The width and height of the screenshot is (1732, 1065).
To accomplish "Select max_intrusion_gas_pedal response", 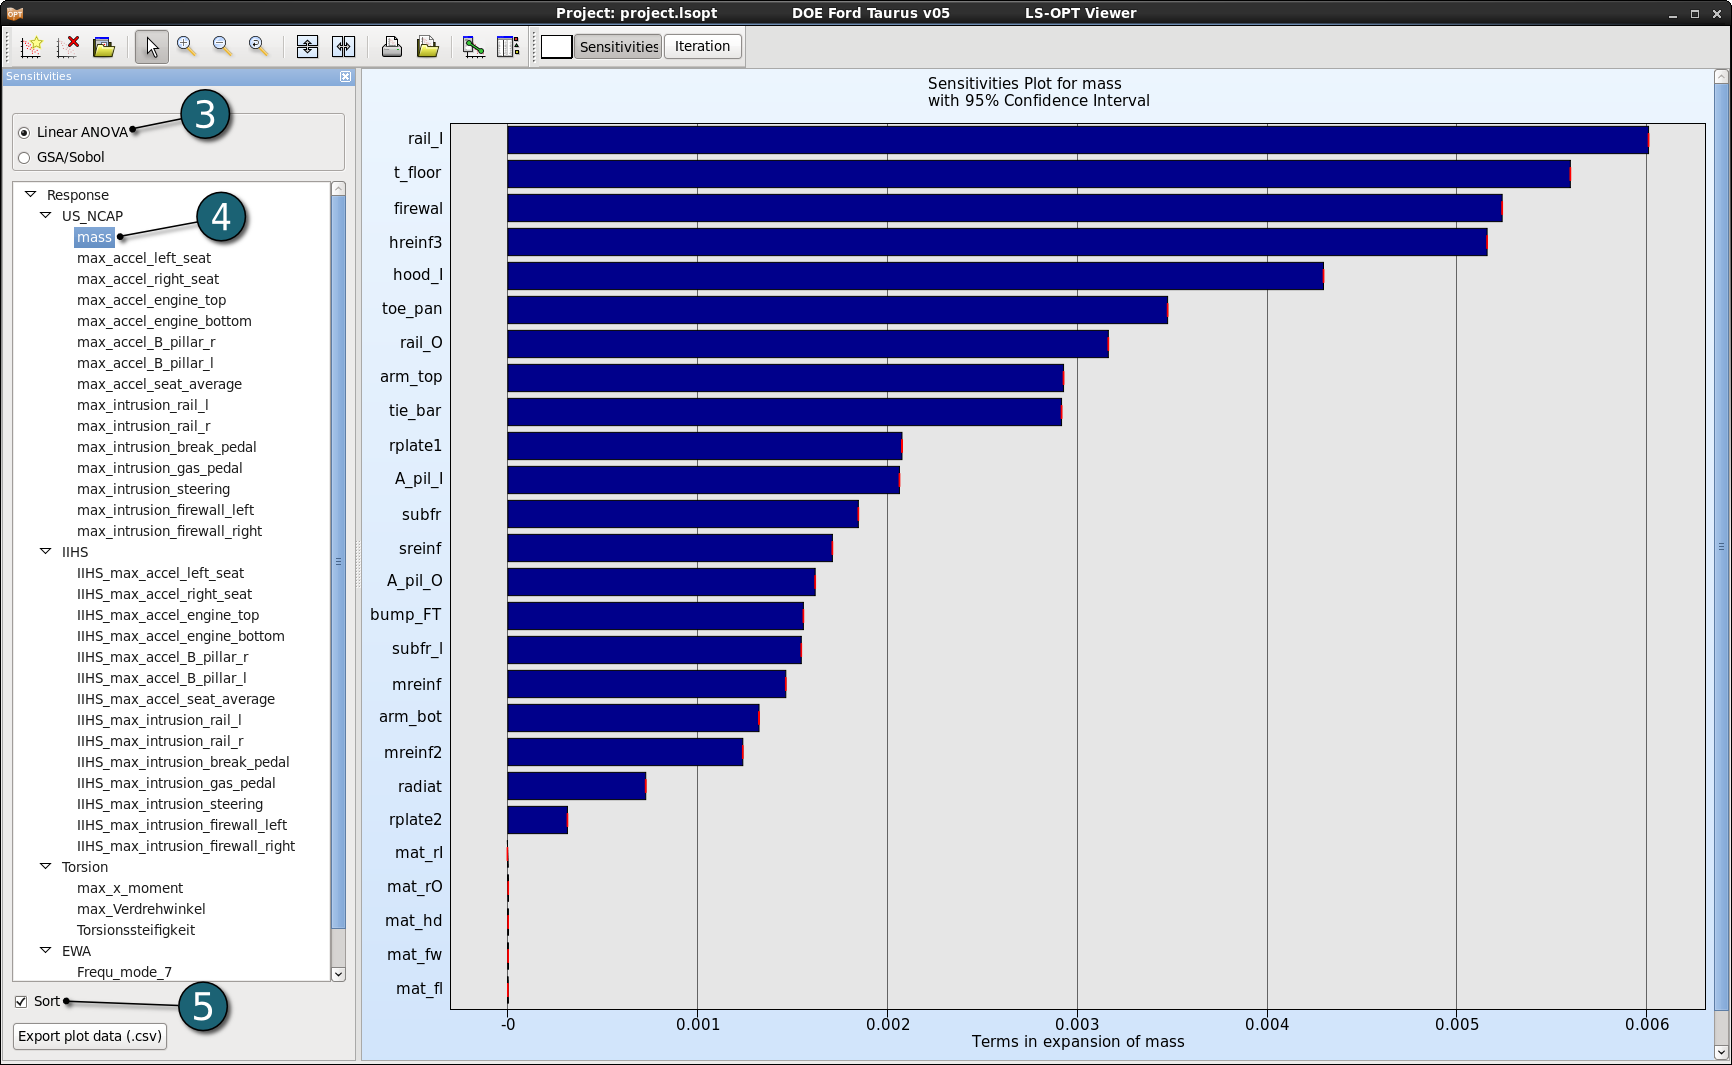I will [x=160, y=468].
